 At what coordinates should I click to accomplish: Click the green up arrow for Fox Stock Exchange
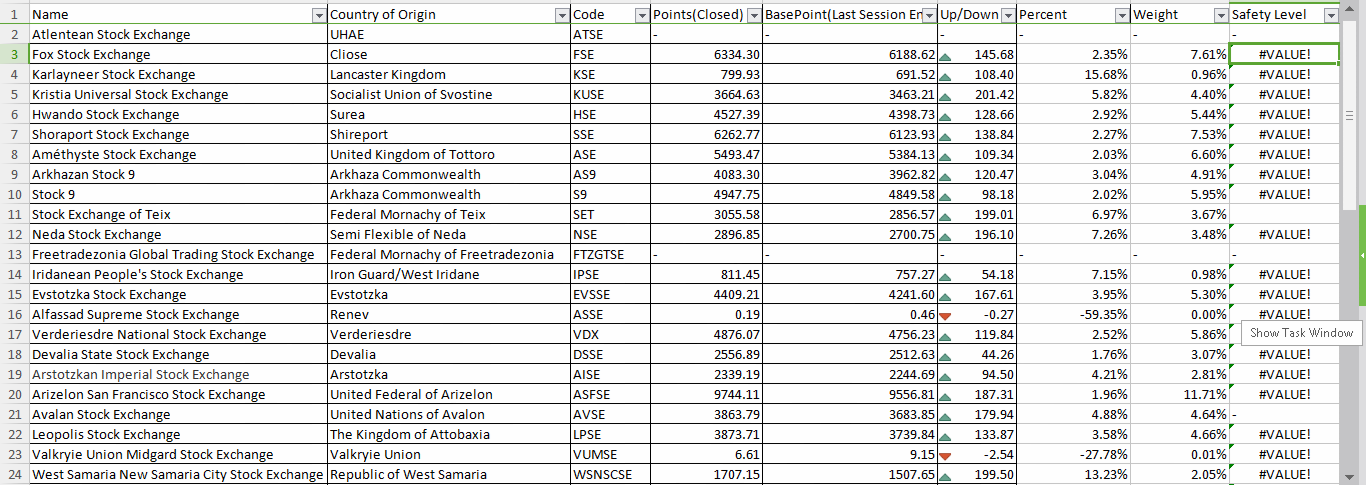[x=945, y=55]
